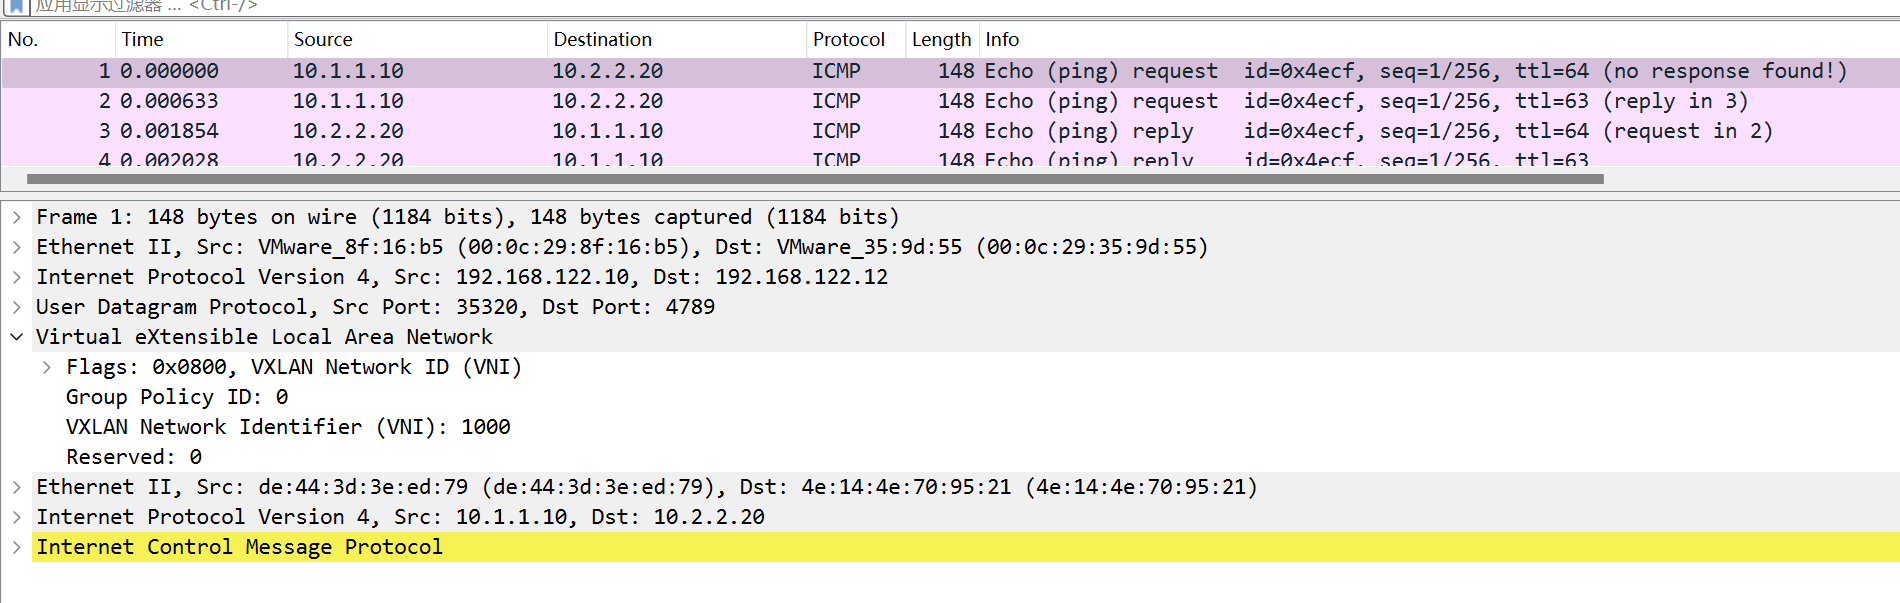This screenshot has height=603, width=1900.
Task: Sort packets by No. column header
Action: (58, 39)
